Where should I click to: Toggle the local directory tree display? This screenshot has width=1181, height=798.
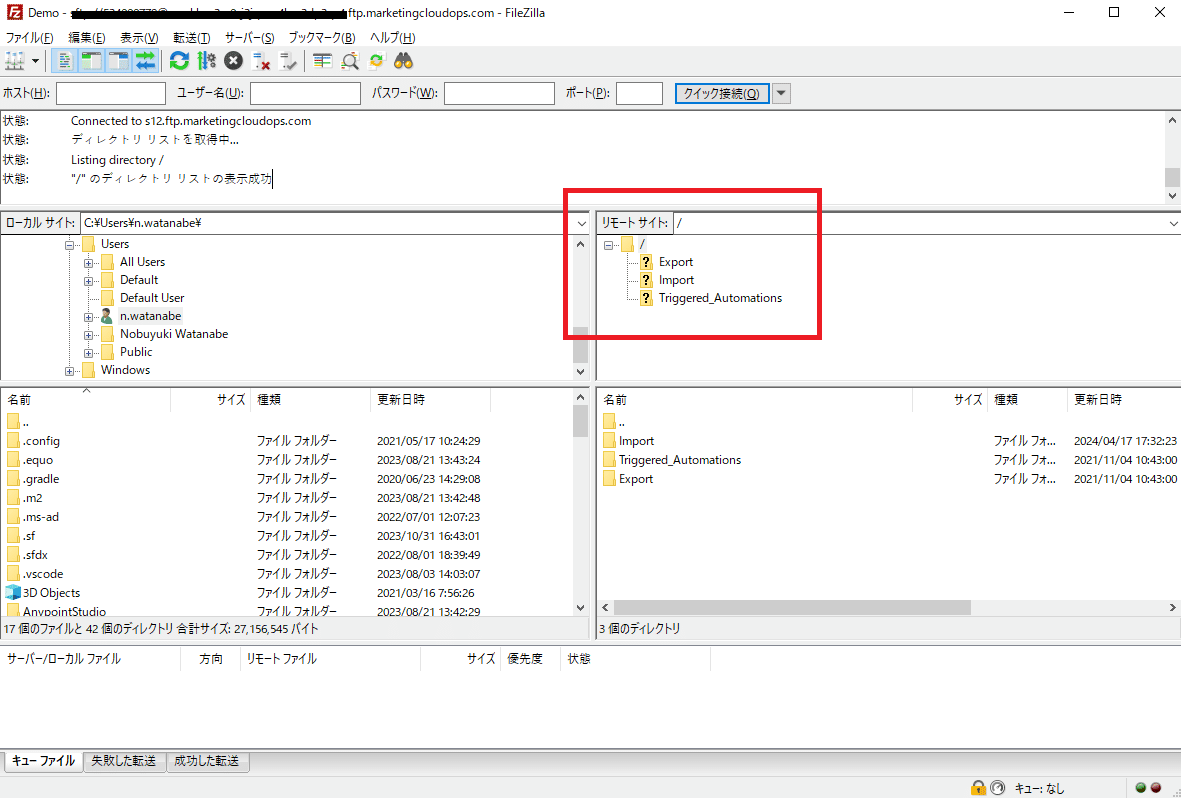(92, 61)
